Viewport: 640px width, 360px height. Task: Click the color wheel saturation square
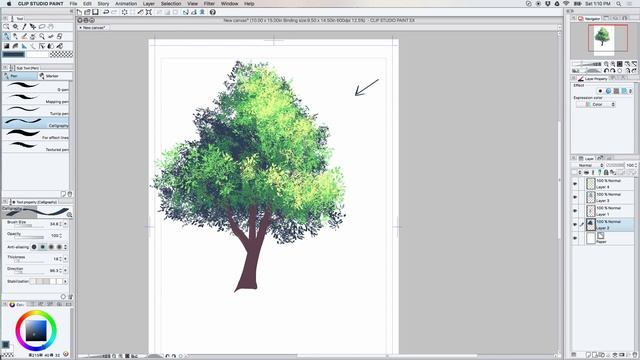pyautogui.click(x=36, y=331)
